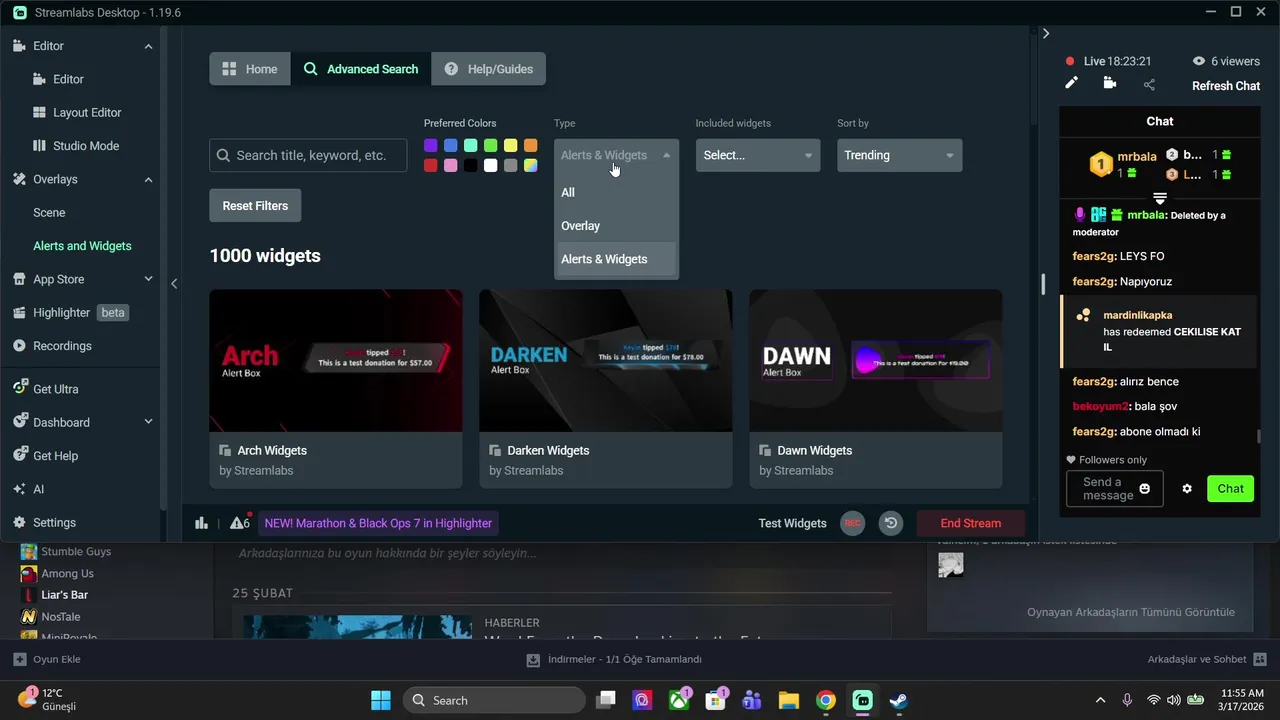The width and height of the screenshot is (1280, 720).
Task: Open Test Widgets
Action: [x=792, y=523]
